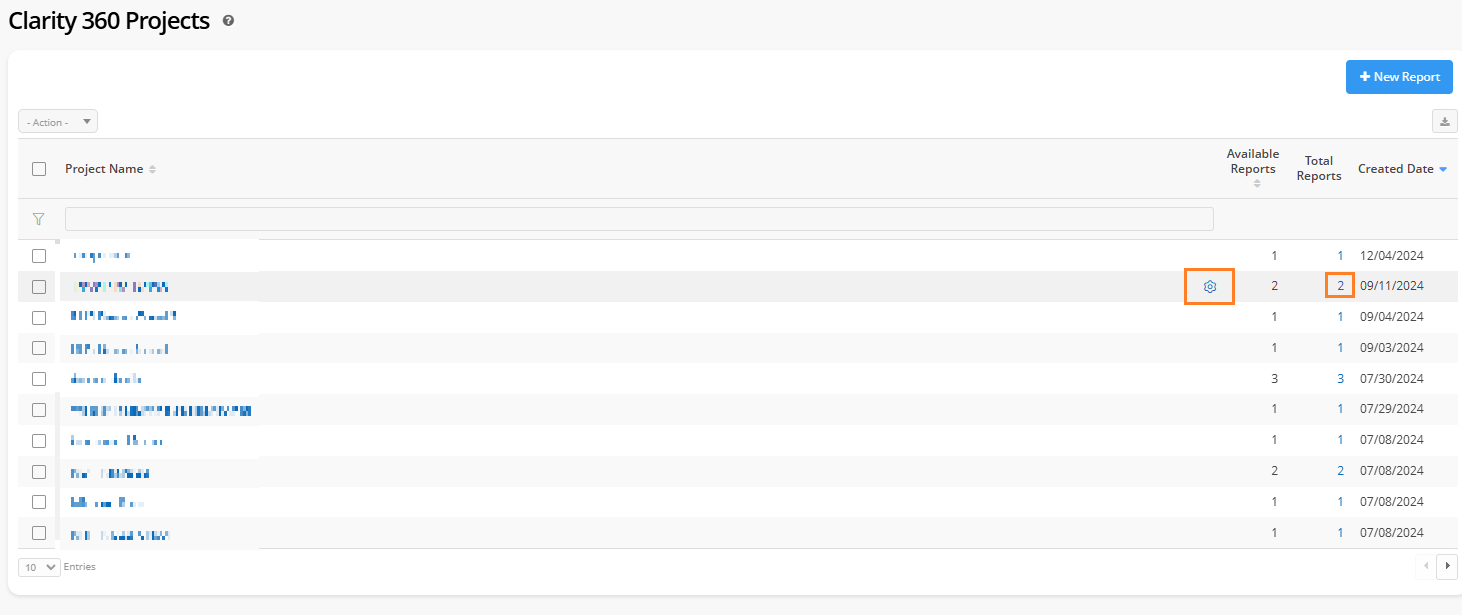Open the gear settings icon in project row

[x=1210, y=287]
